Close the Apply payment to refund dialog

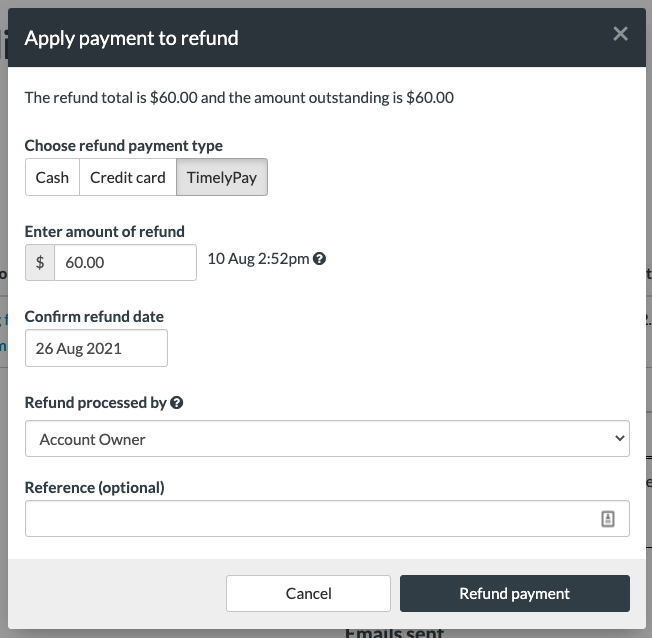click(x=620, y=34)
